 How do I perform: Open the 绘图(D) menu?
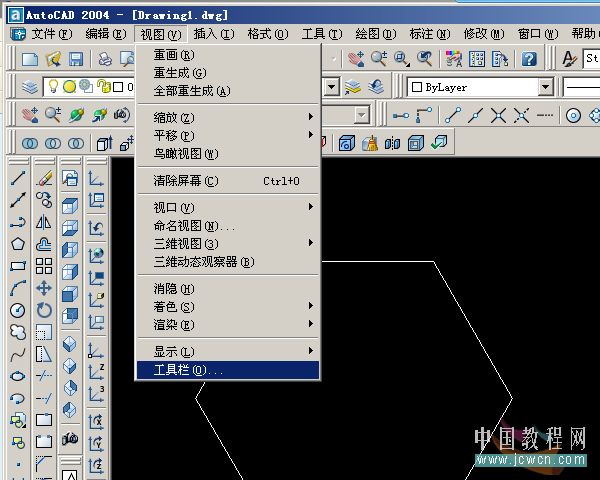[x=376, y=34]
